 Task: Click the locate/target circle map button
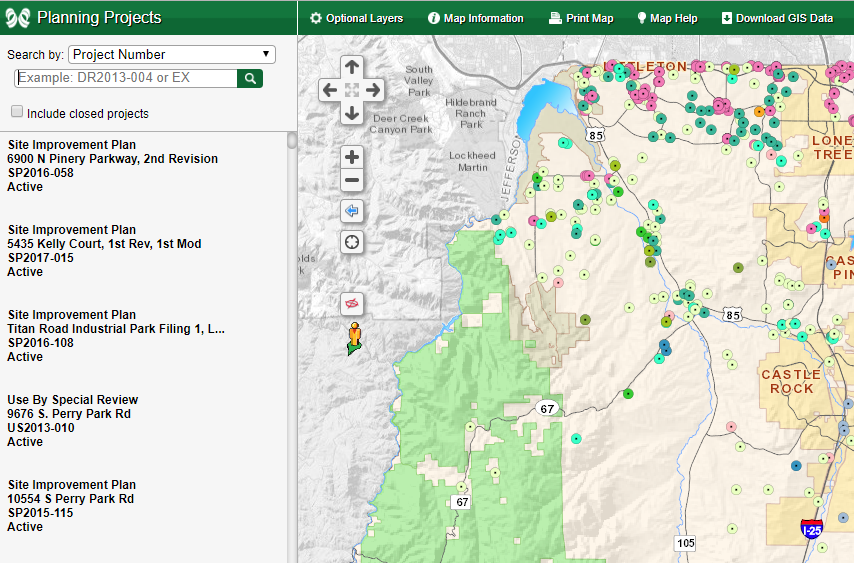[352, 242]
